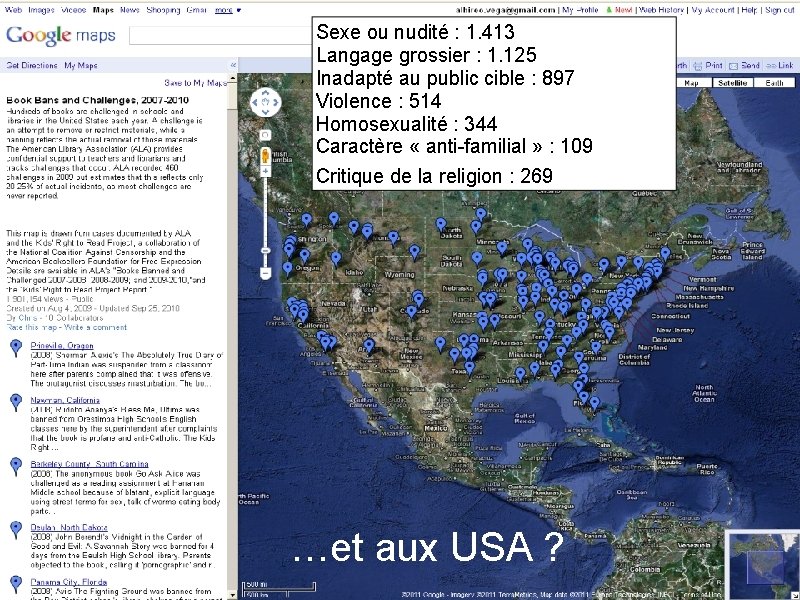Click Write a comment link
This screenshot has width=800, height=600.
point(95,327)
